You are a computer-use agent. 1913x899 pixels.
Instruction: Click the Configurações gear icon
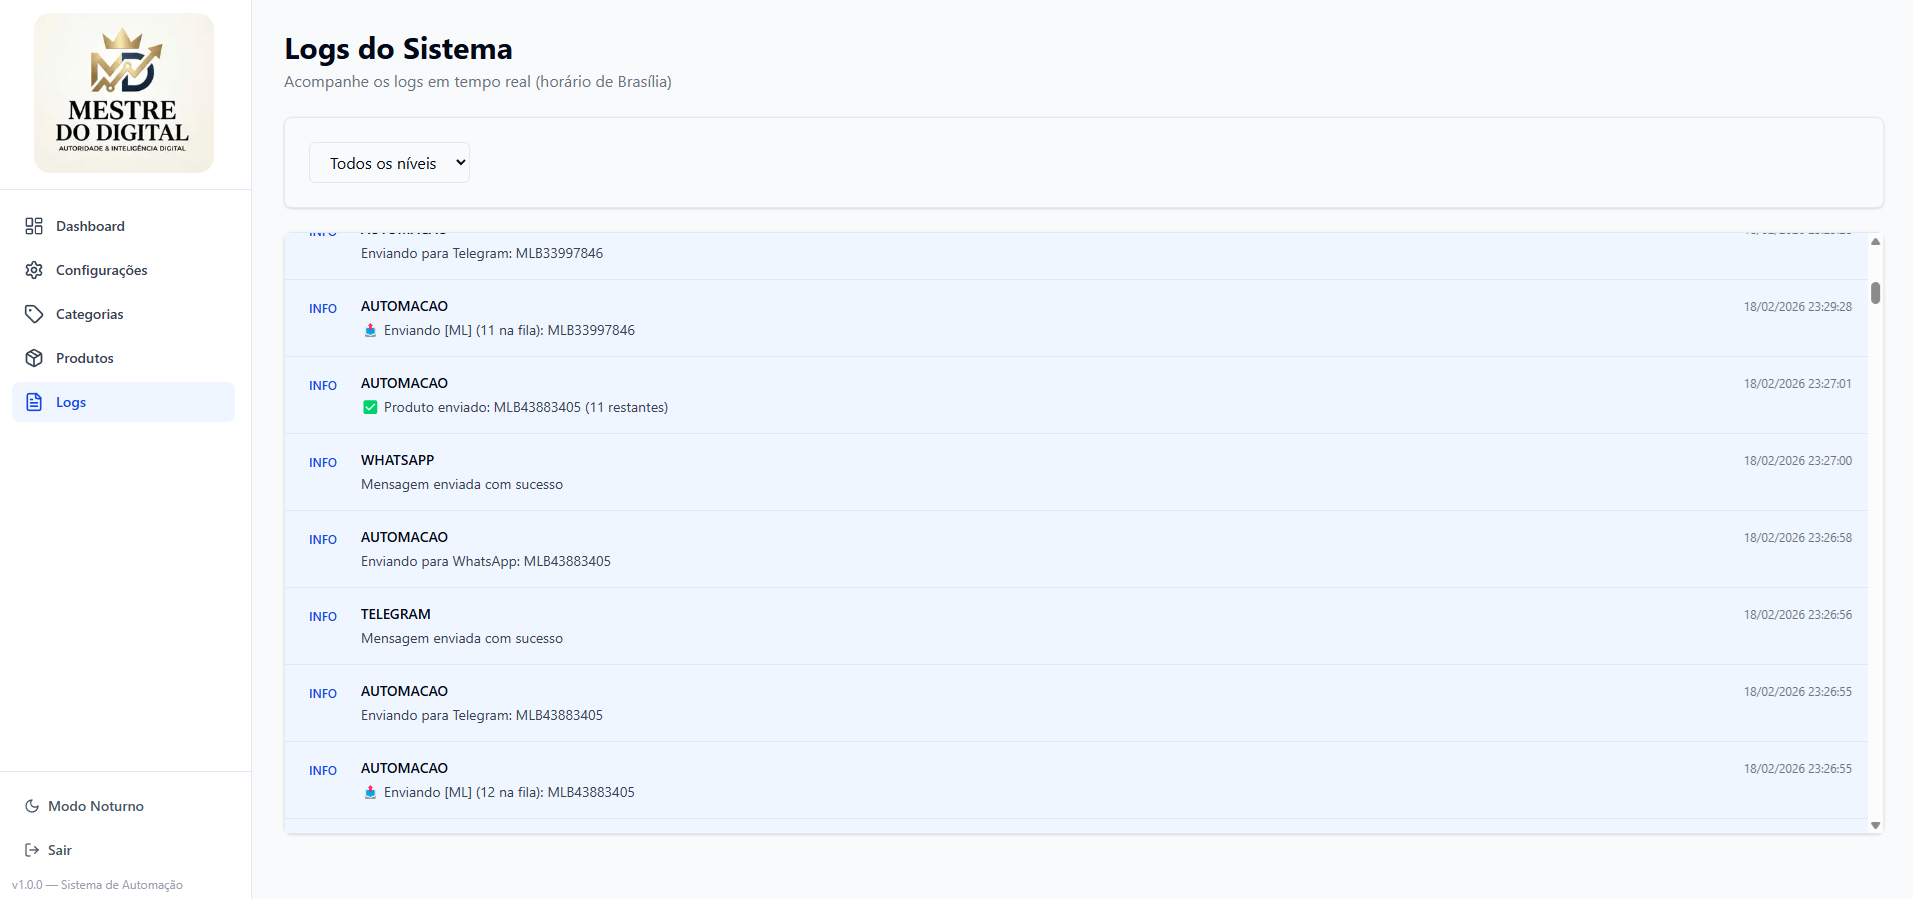[34, 270]
